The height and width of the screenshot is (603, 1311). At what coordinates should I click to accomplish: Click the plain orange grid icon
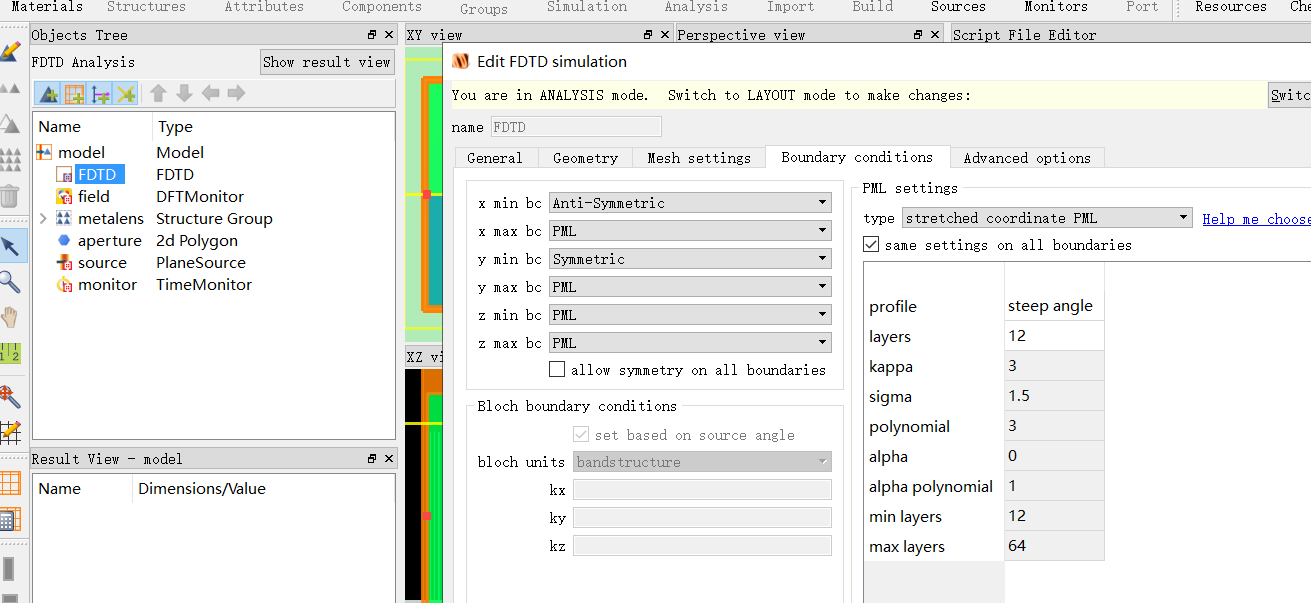pos(10,483)
